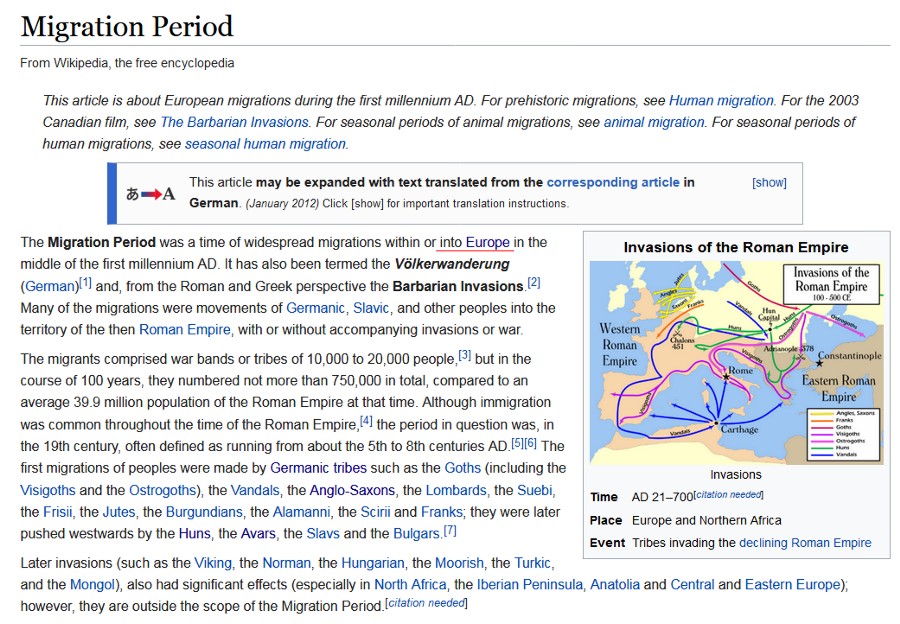The width and height of the screenshot is (900, 624).
Task: Expand translation instructions with [show]
Action: pos(769,183)
